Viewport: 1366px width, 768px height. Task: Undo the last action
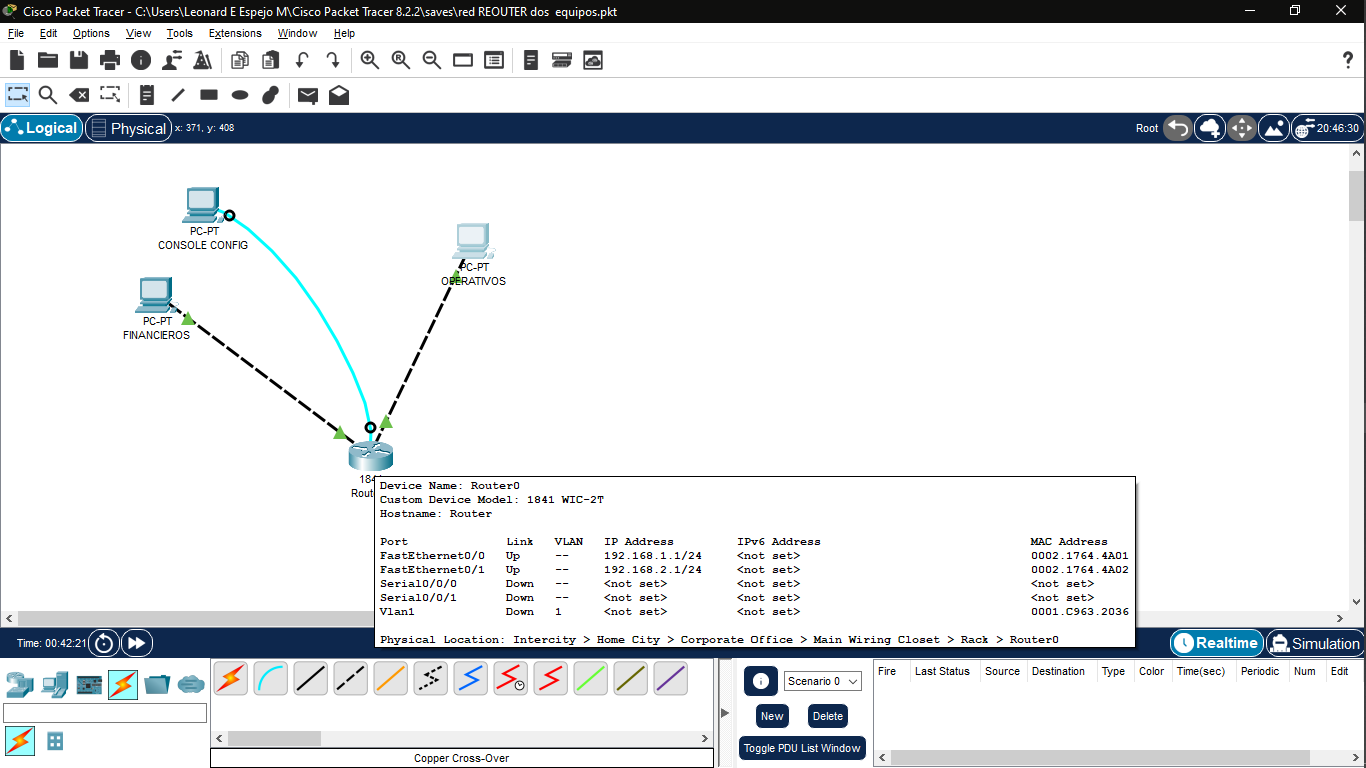pyautogui.click(x=302, y=60)
